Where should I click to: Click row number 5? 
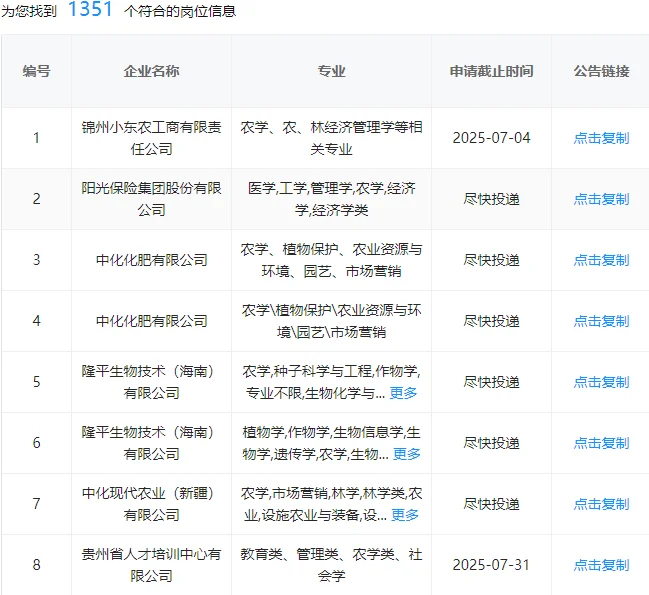(36, 382)
